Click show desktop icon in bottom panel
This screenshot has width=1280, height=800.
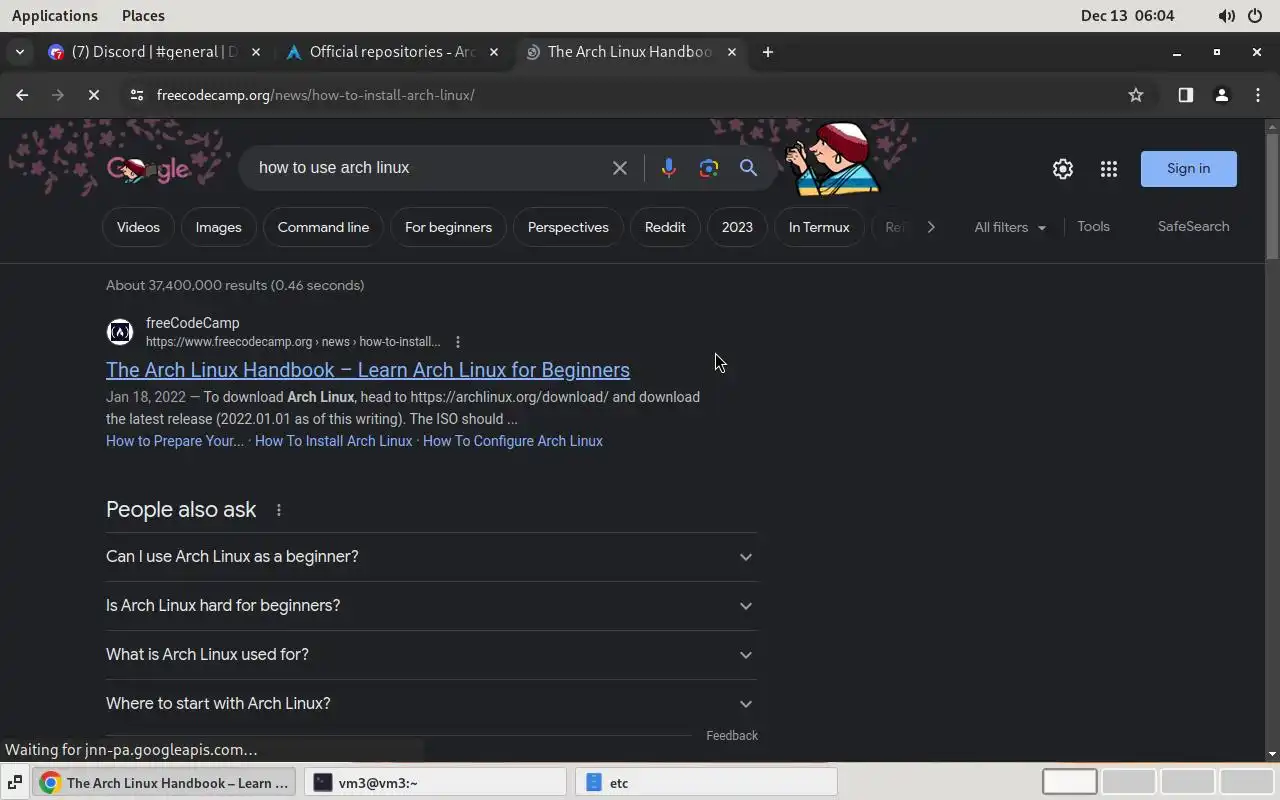(15, 783)
